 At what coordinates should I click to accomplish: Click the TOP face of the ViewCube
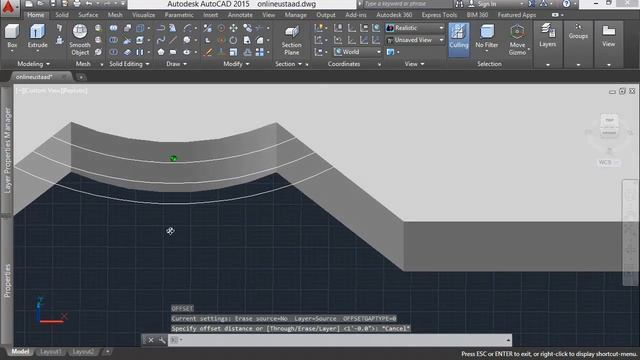click(609, 120)
